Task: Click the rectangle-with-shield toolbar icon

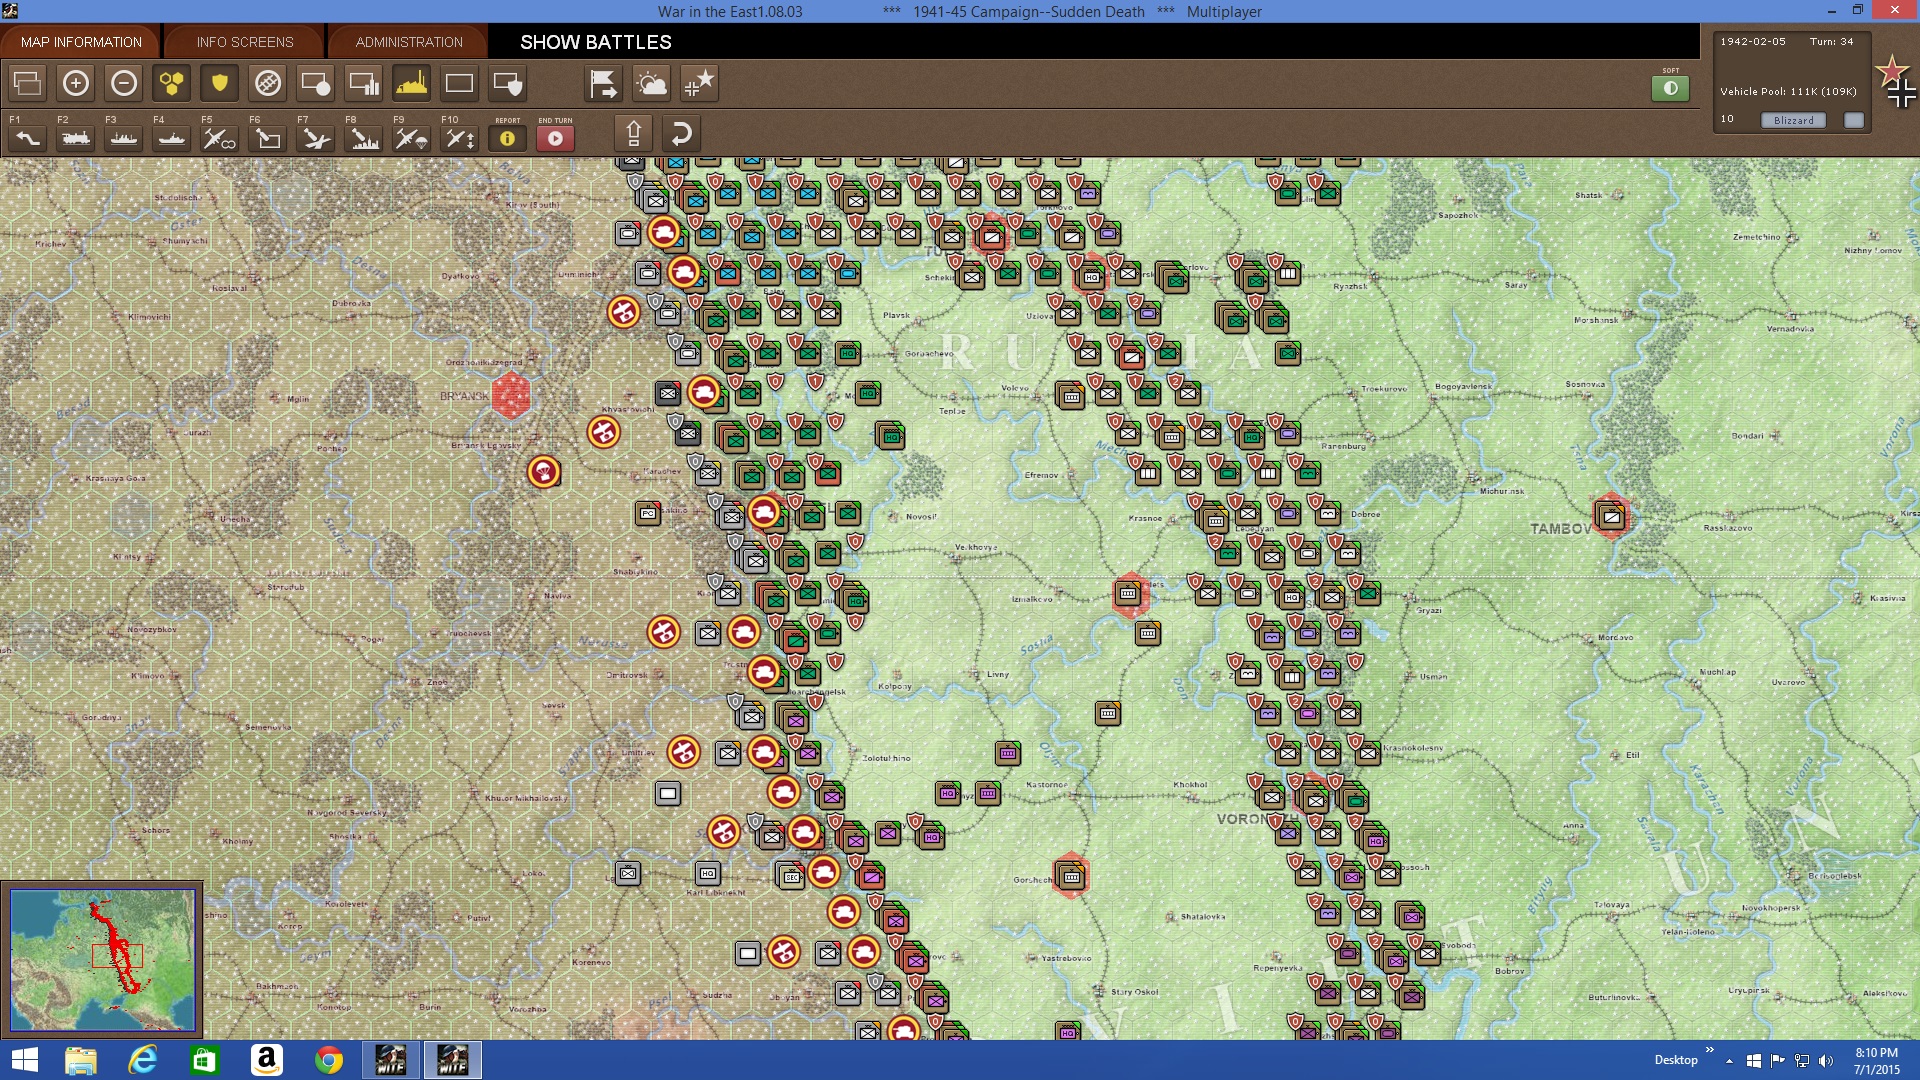Action: coord(508,83)
